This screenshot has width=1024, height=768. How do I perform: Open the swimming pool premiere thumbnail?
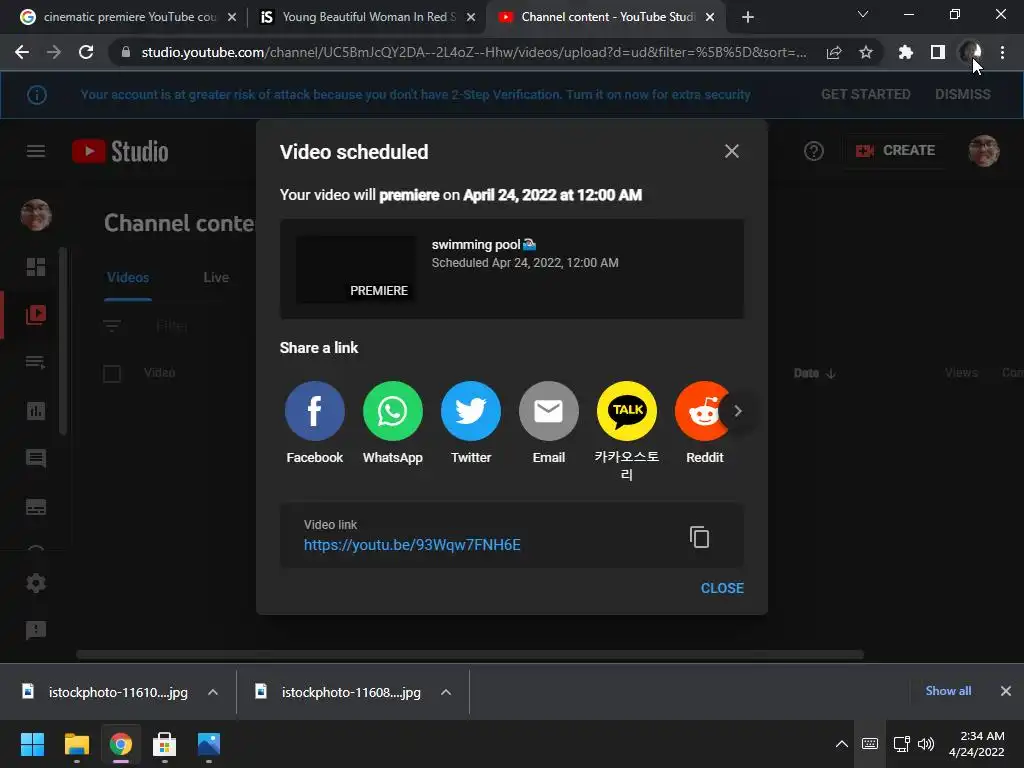(356, 269)
